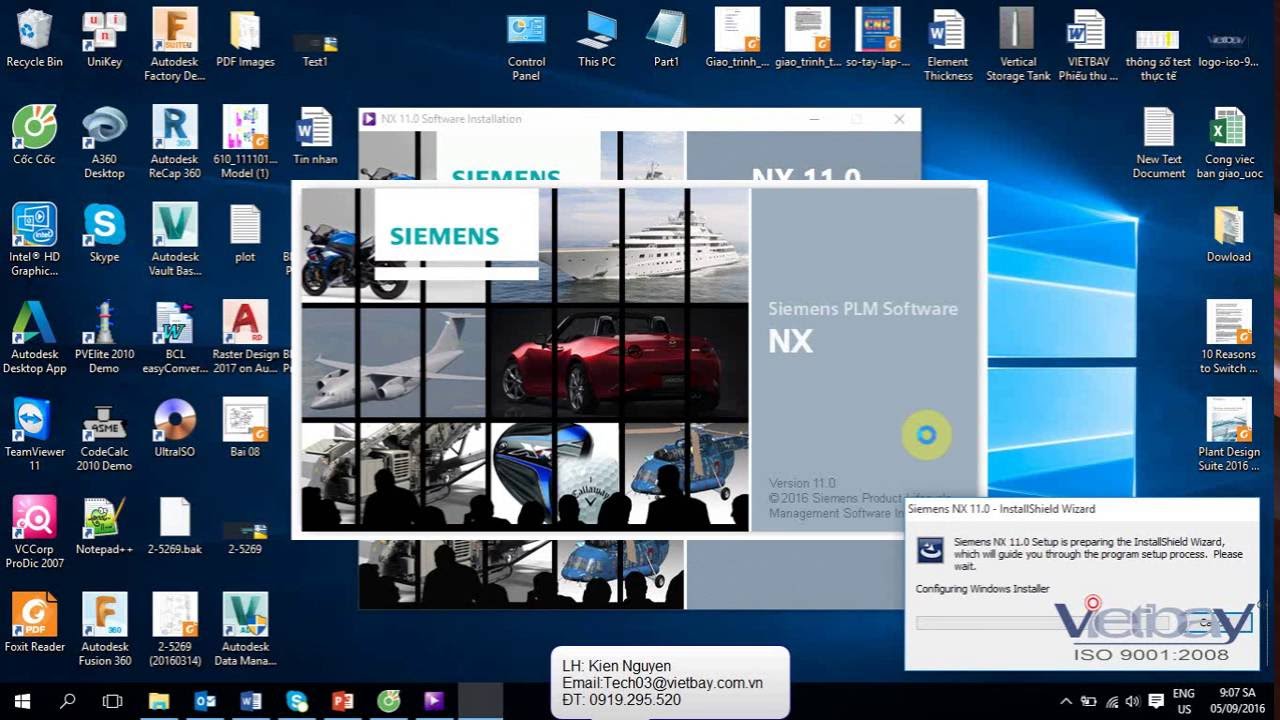This screenshot has height=720, width=1280.
Task: Open the plot file icon
Action: pos(245,233)
